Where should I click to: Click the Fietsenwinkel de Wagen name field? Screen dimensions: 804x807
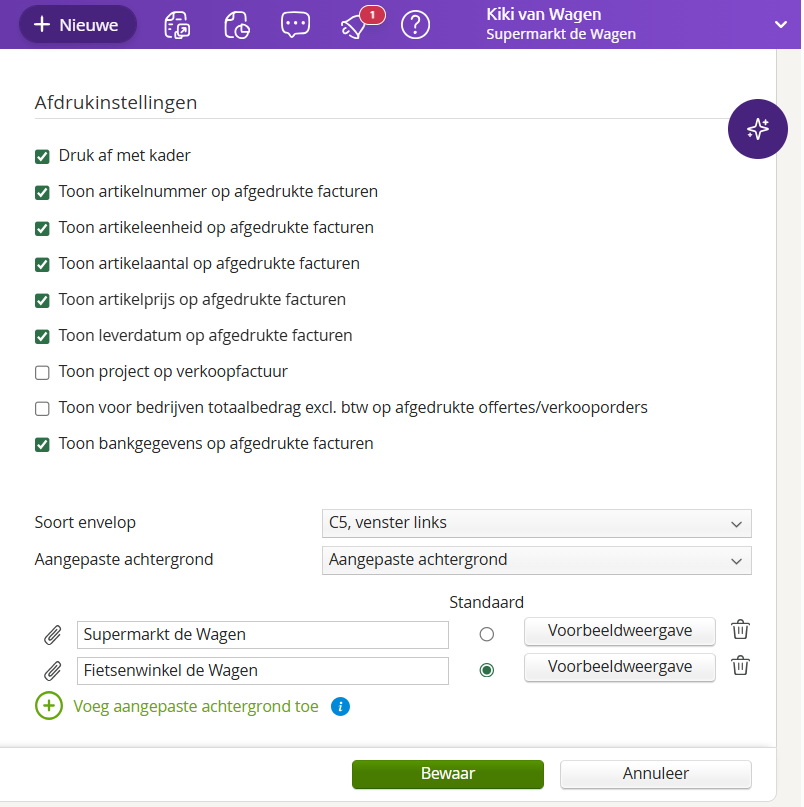tap(262, 671)
